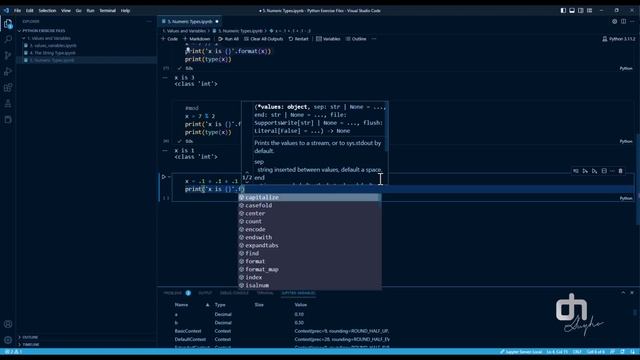The image size is (640, 360).
Task: Click Run All in notebook toolbar
Action: [x=228, y=39]
